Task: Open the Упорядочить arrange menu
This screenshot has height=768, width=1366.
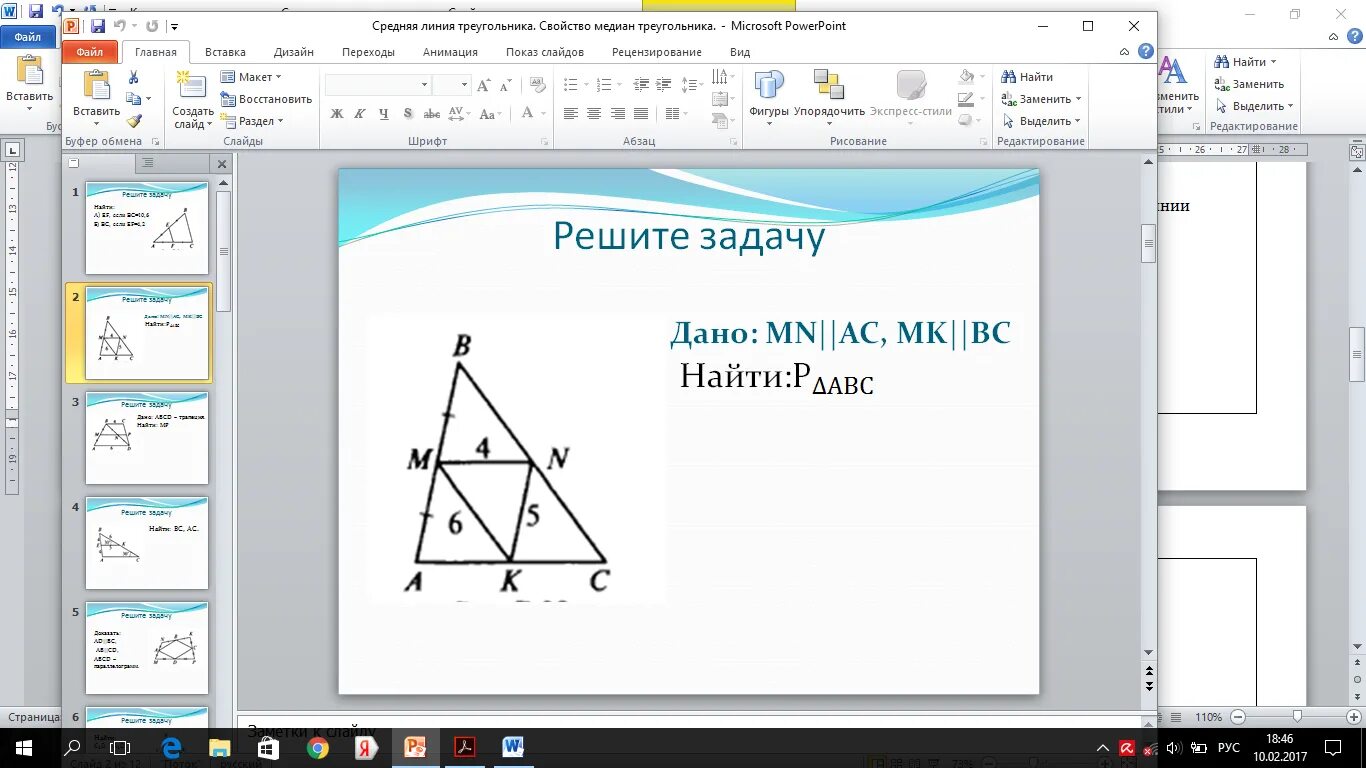Action: click(829, 96)
